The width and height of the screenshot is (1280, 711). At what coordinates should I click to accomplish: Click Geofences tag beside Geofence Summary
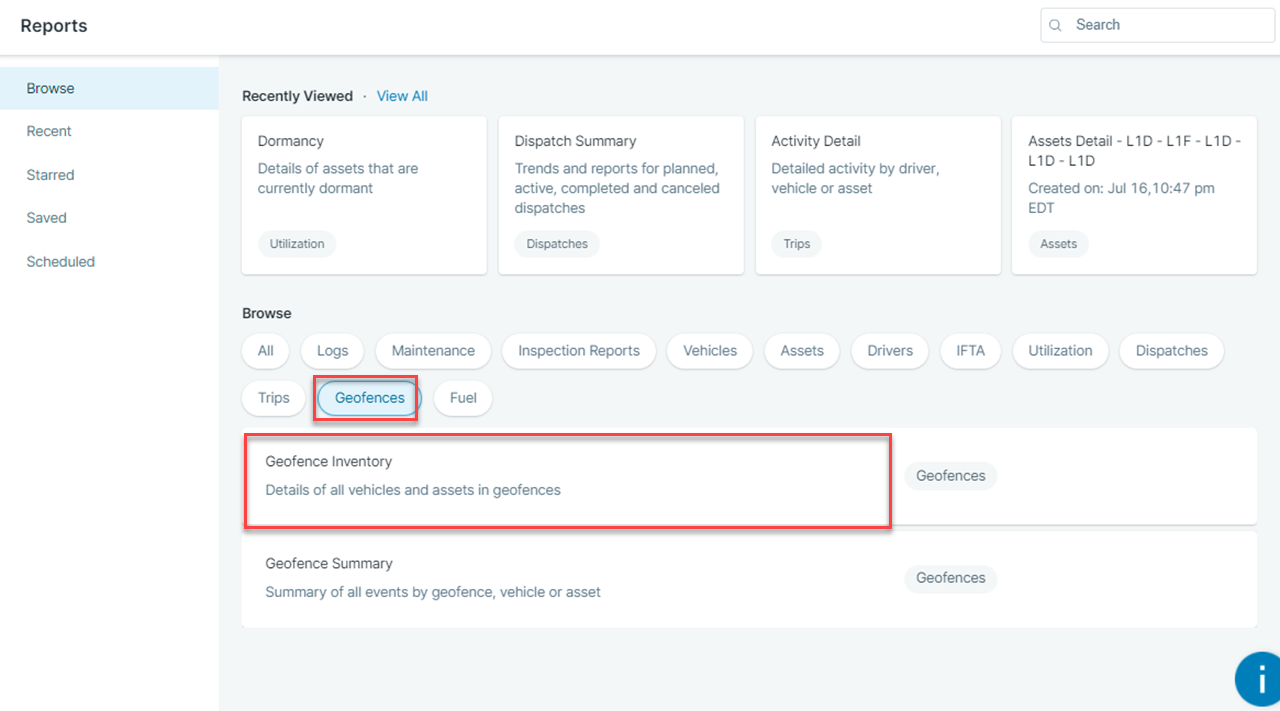(x=950, y=578)
